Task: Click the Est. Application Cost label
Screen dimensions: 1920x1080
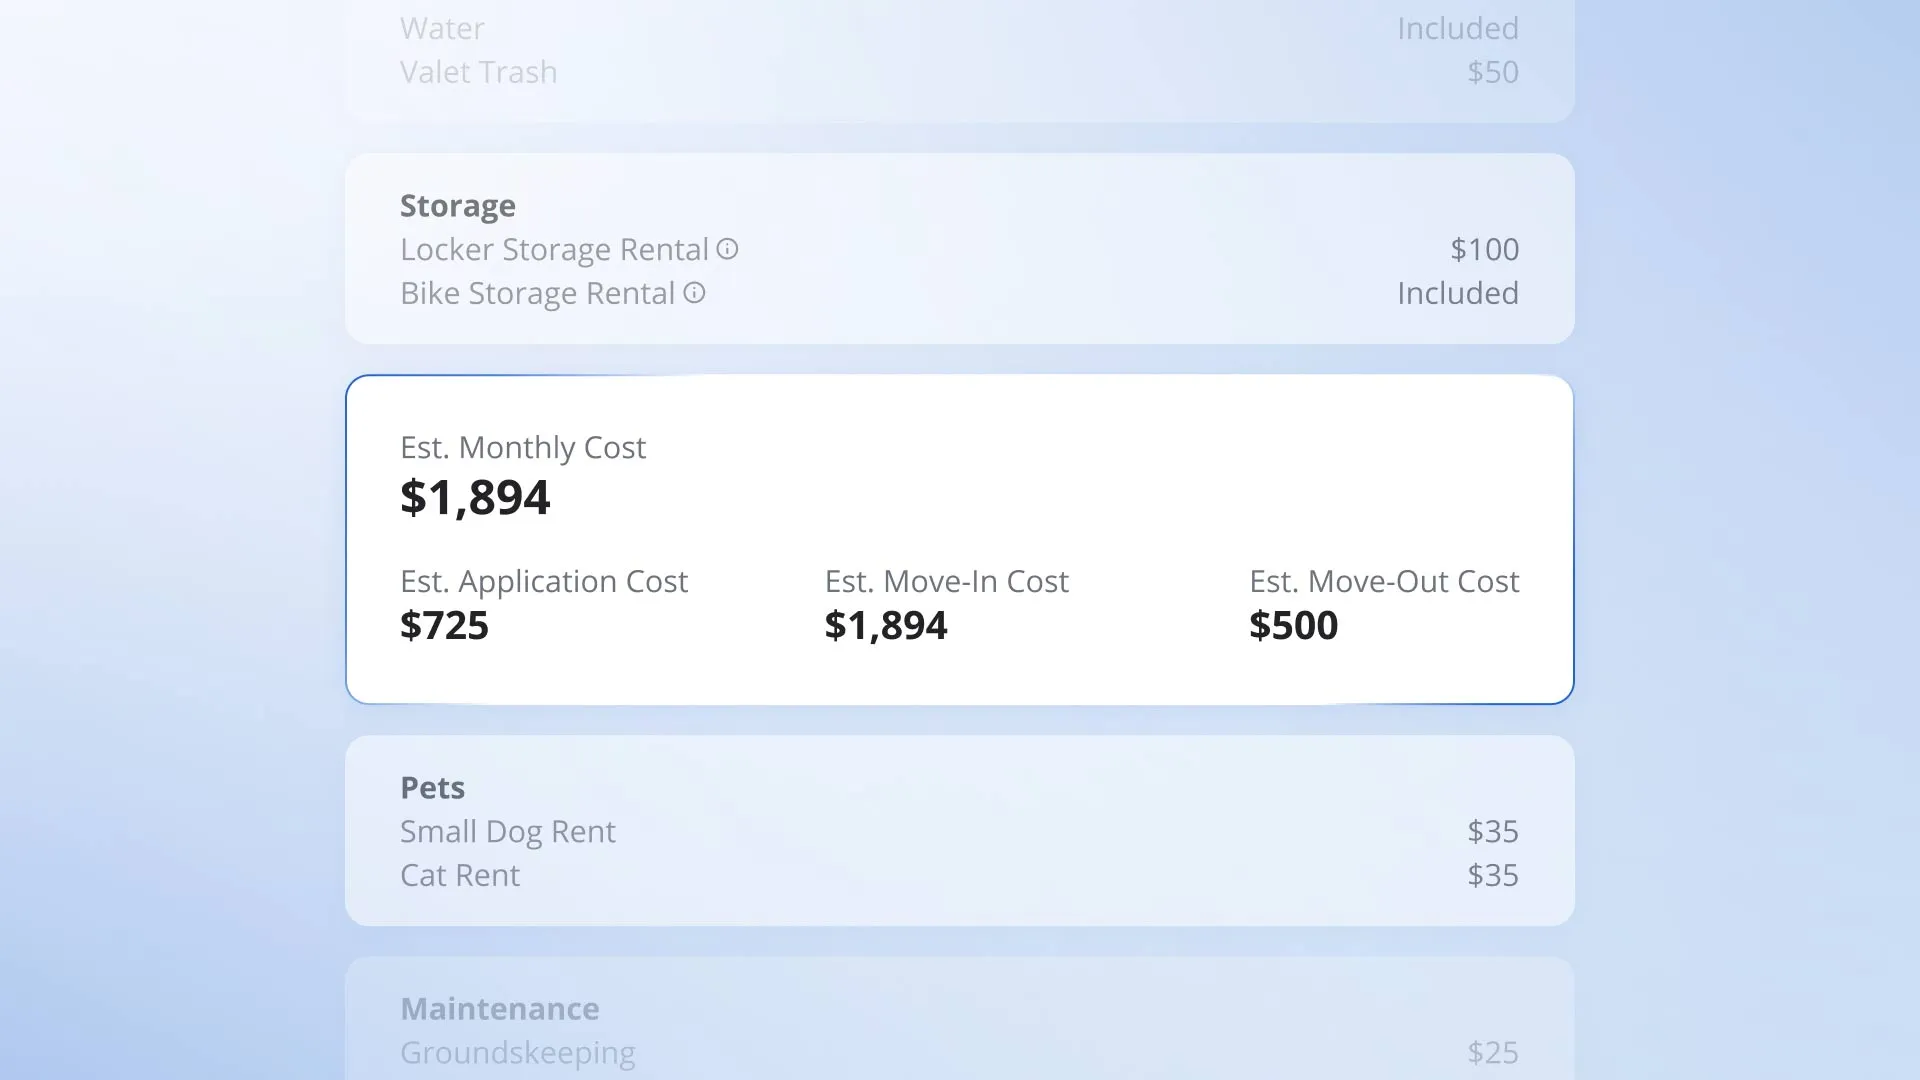Action: 543,582
